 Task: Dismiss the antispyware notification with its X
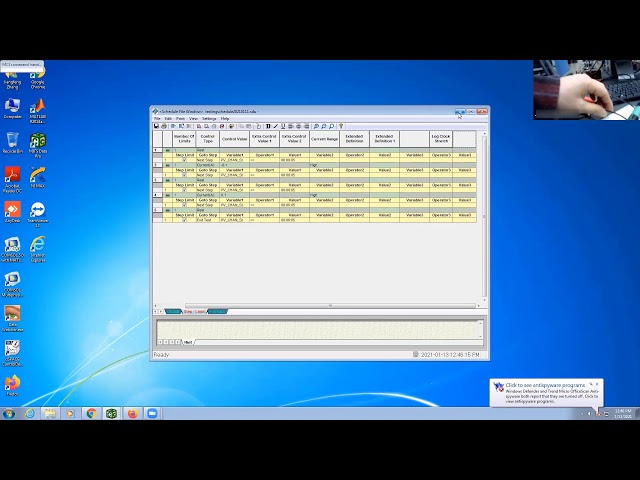(x=597, y=384)
